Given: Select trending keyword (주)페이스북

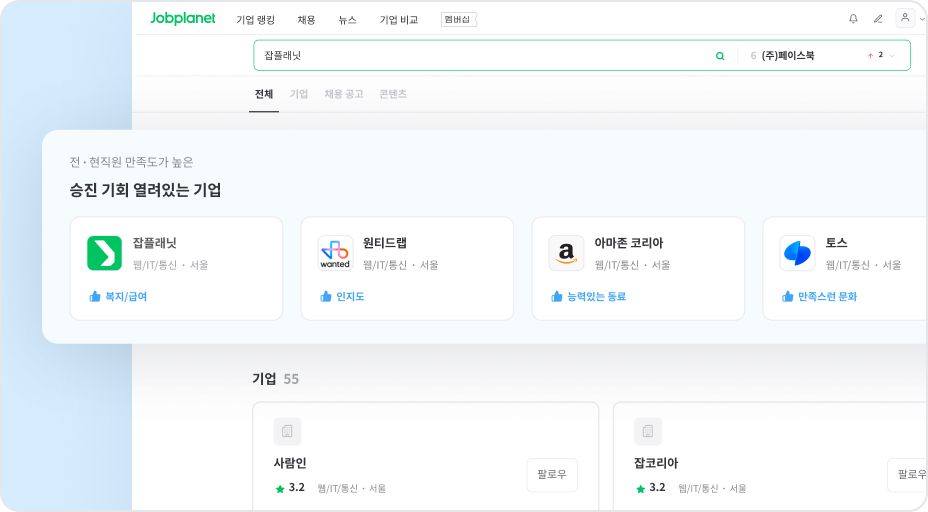Looking at the screenshot, I should coord(788,56).
